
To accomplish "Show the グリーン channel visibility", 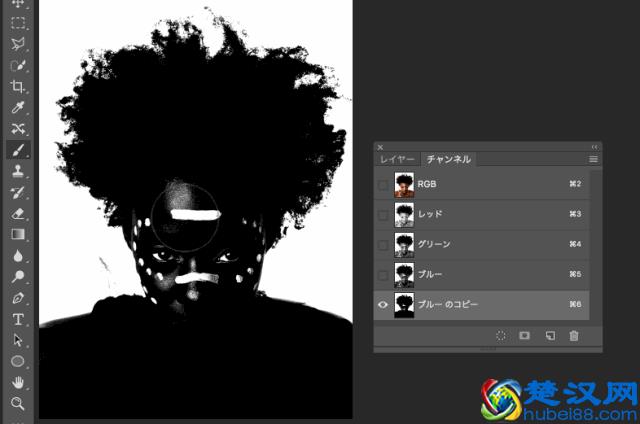I will coord(383,245).
